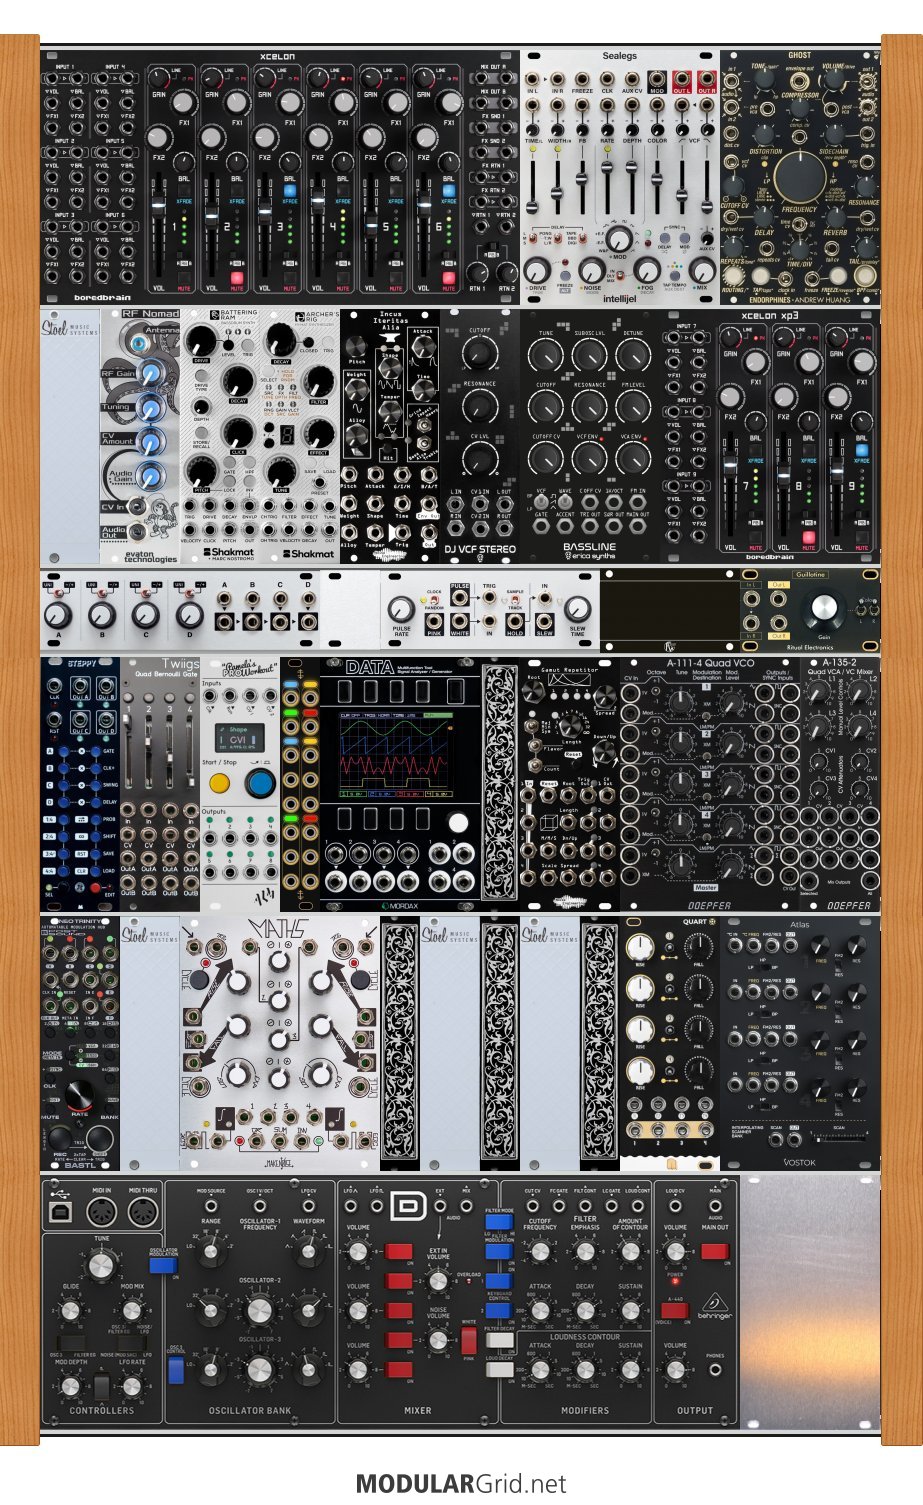
Task: Turn the DRIVE knob on Battering Ram
Action: pos(199,342)
